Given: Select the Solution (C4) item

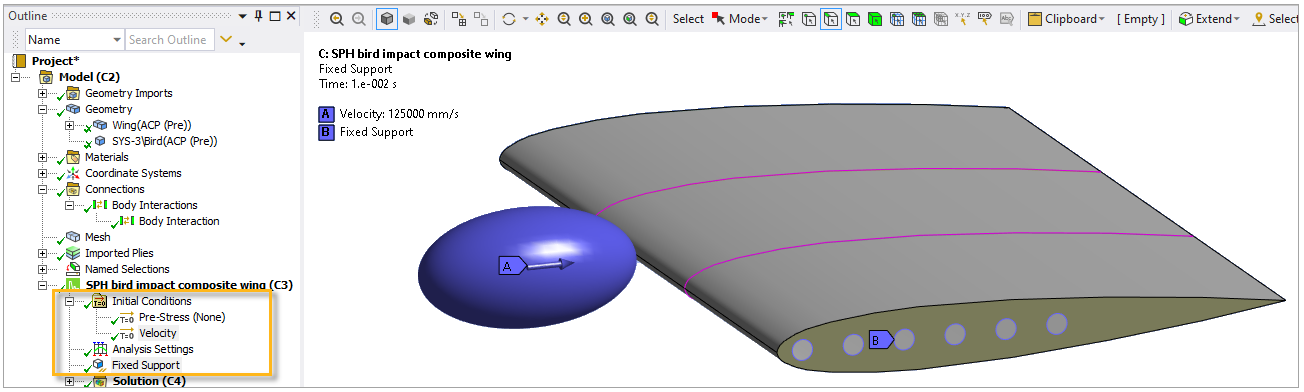Looking at the screenshot, I should point(148,381).
